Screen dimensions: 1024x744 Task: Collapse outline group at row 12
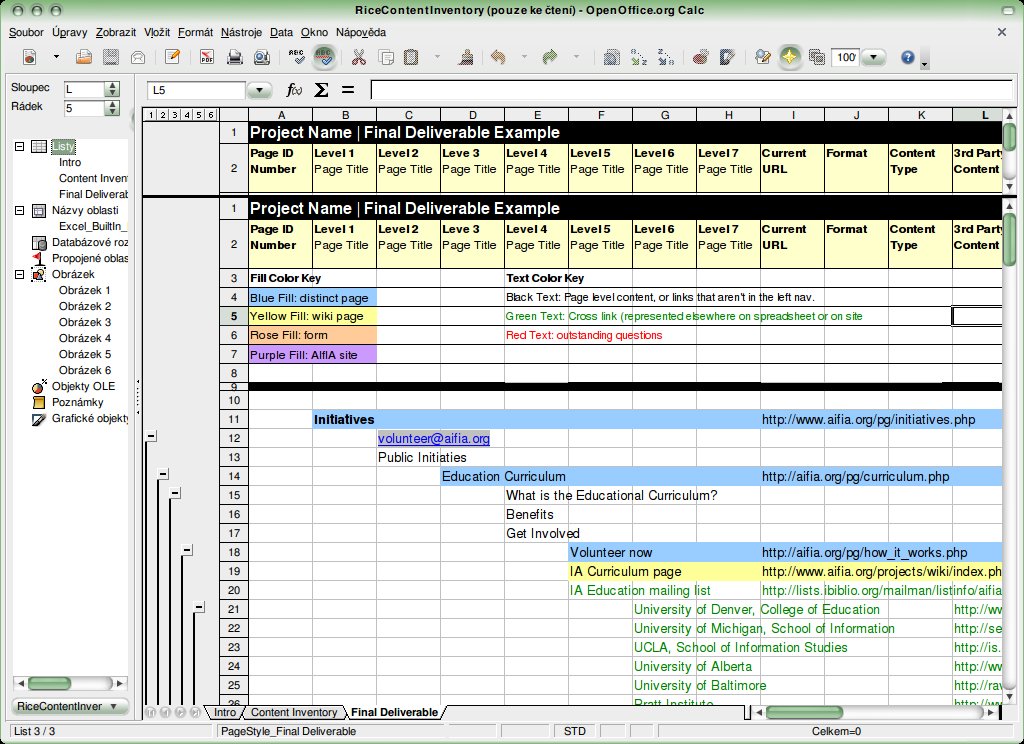(151, 436)
